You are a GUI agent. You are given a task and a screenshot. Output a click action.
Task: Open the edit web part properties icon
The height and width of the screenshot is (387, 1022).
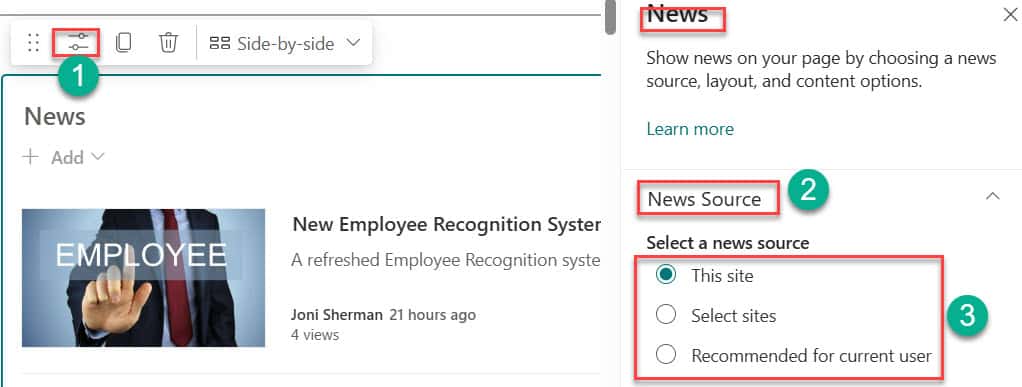[79, 43]
